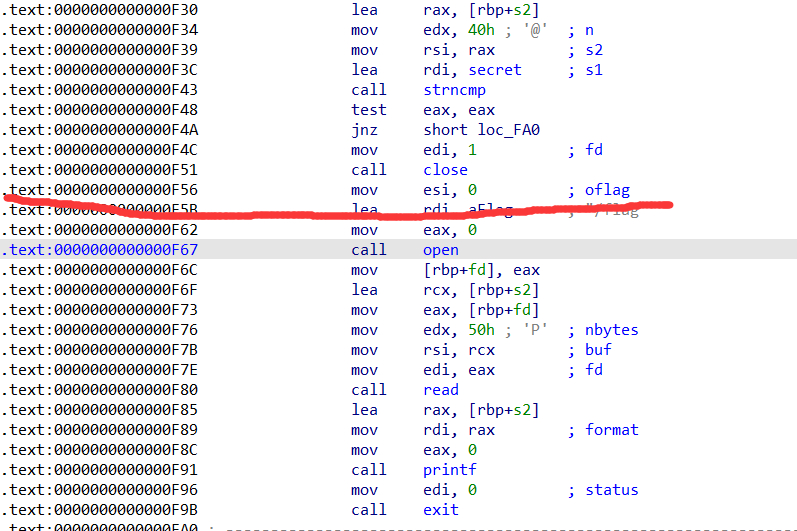Click the printf function call

[450, 470]
